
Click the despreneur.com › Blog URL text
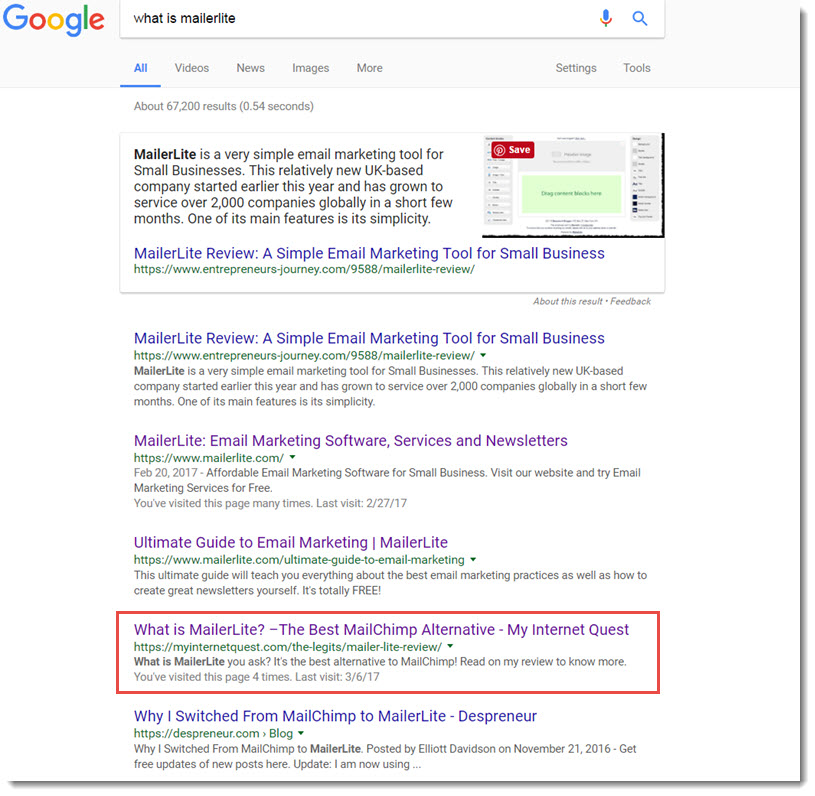tap(213, 734)
